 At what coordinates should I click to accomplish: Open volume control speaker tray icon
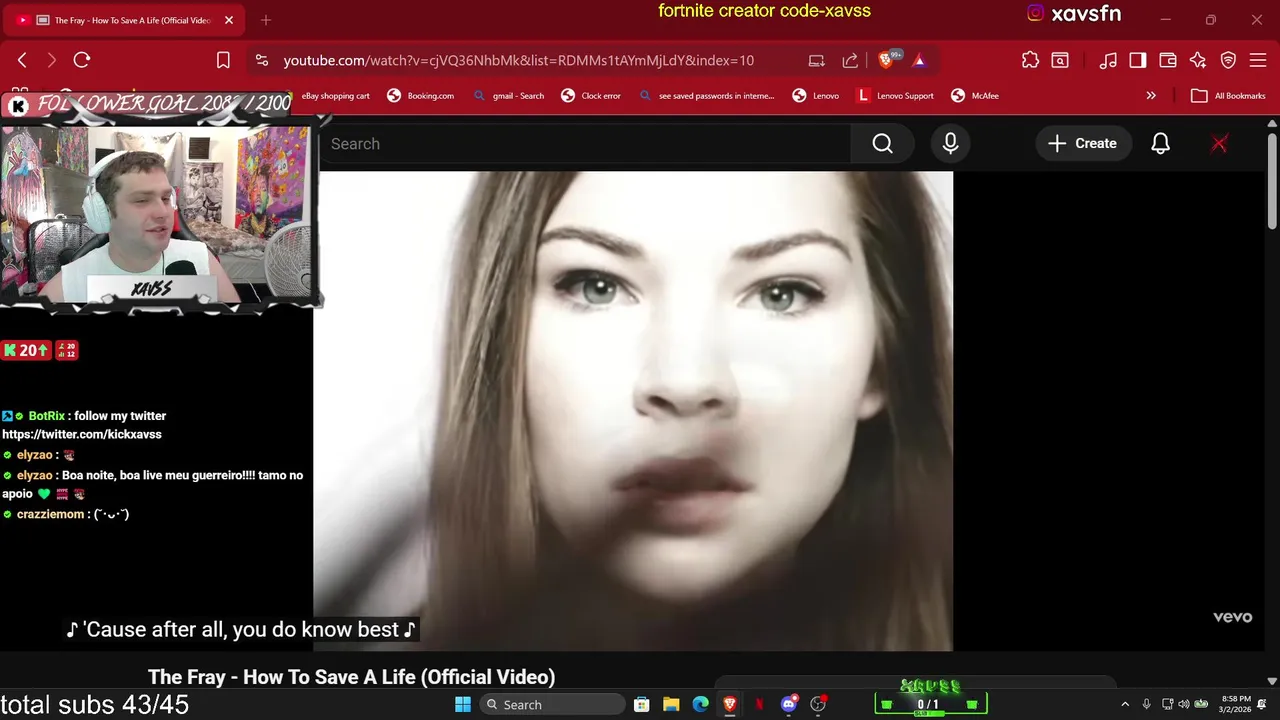coord(1184,705)
